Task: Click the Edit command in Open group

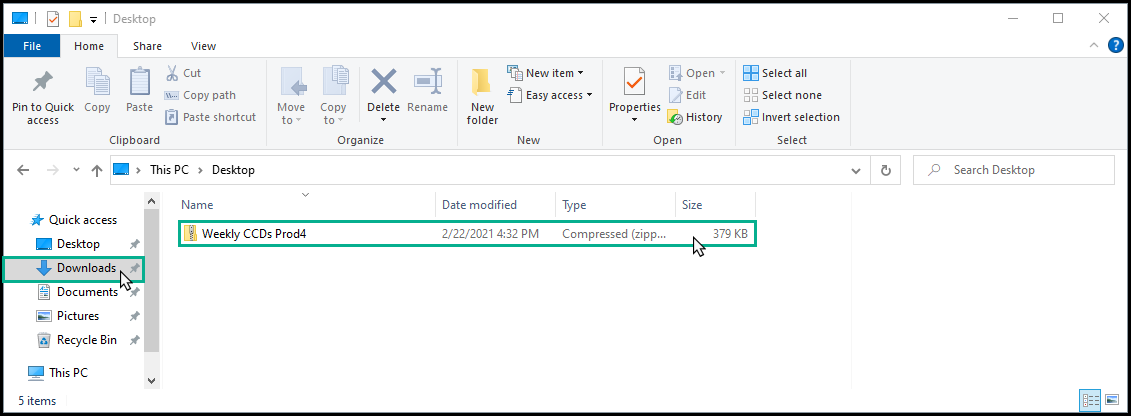Action: pos(687,95)
